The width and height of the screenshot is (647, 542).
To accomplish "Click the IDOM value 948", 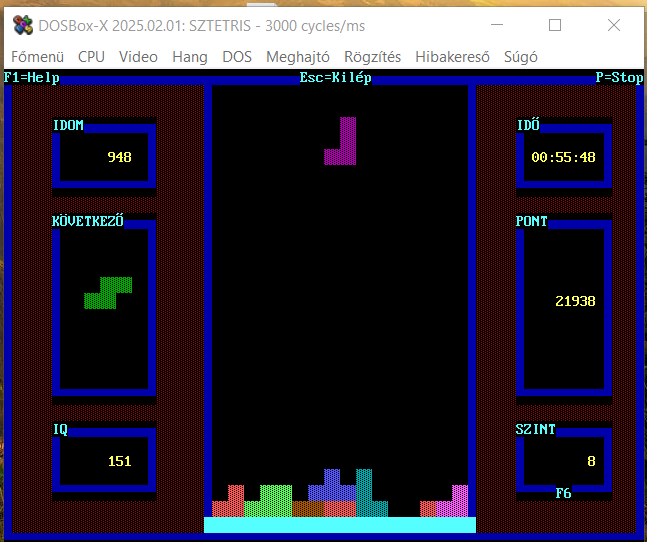I will (119, 157).
